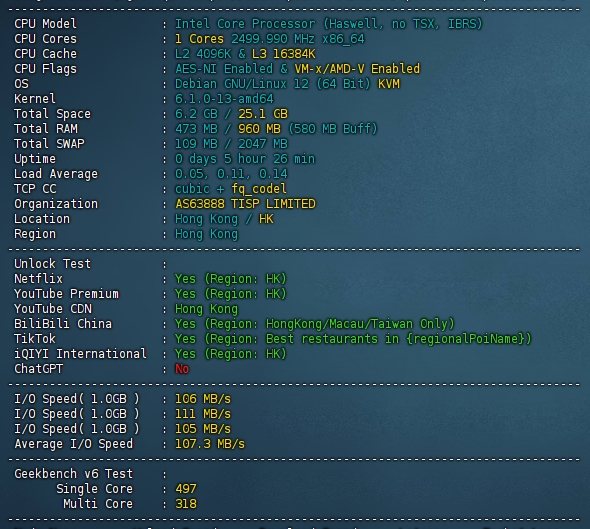Click Single Core score '497'
The image size is (590, 529).
[186, 489]
